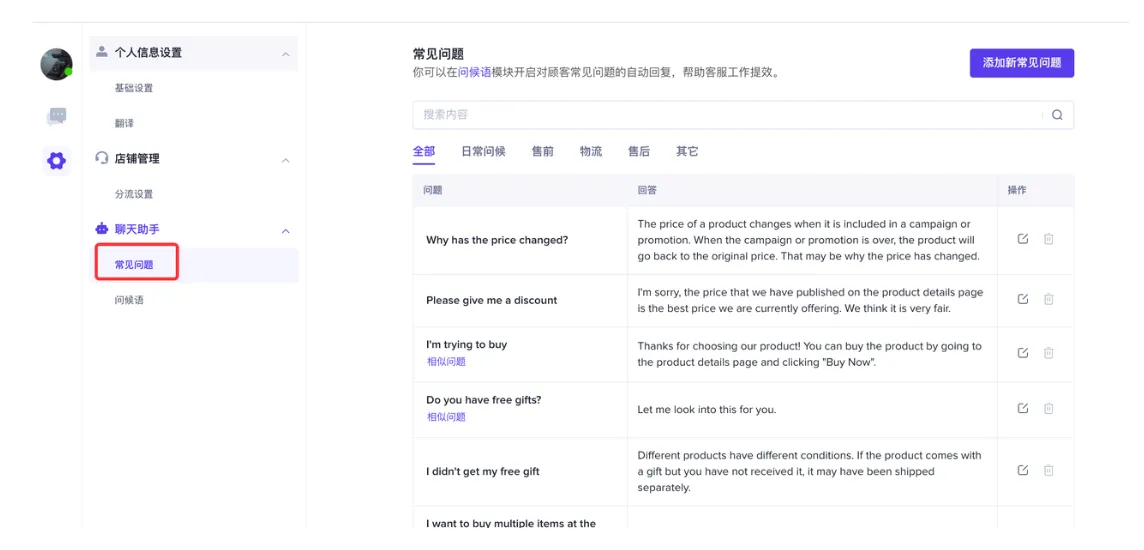Edit the 'Do you have free gifts?' entry
This screenshot has height=550, width=1144.
(1023, 408)
